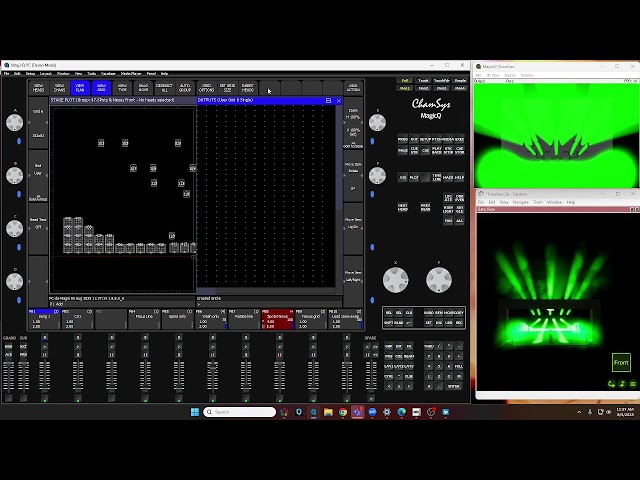Select the Touch panel layout

(423, 80)
